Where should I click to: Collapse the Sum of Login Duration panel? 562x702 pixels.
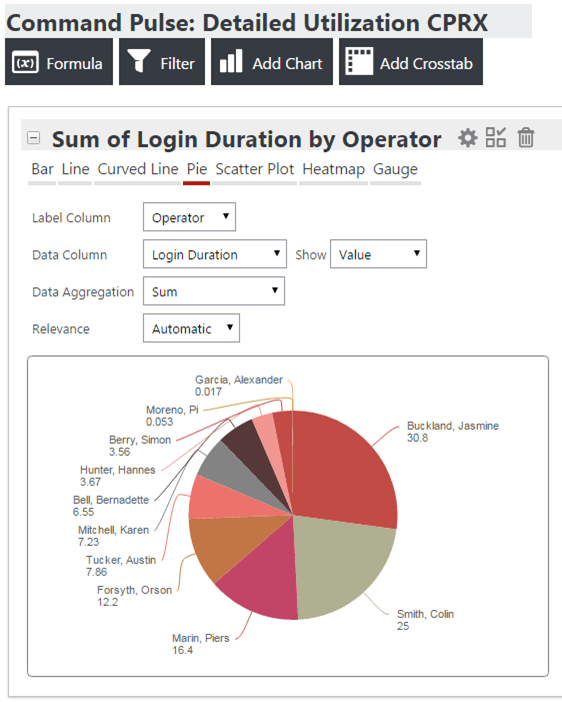coord(34,137)
